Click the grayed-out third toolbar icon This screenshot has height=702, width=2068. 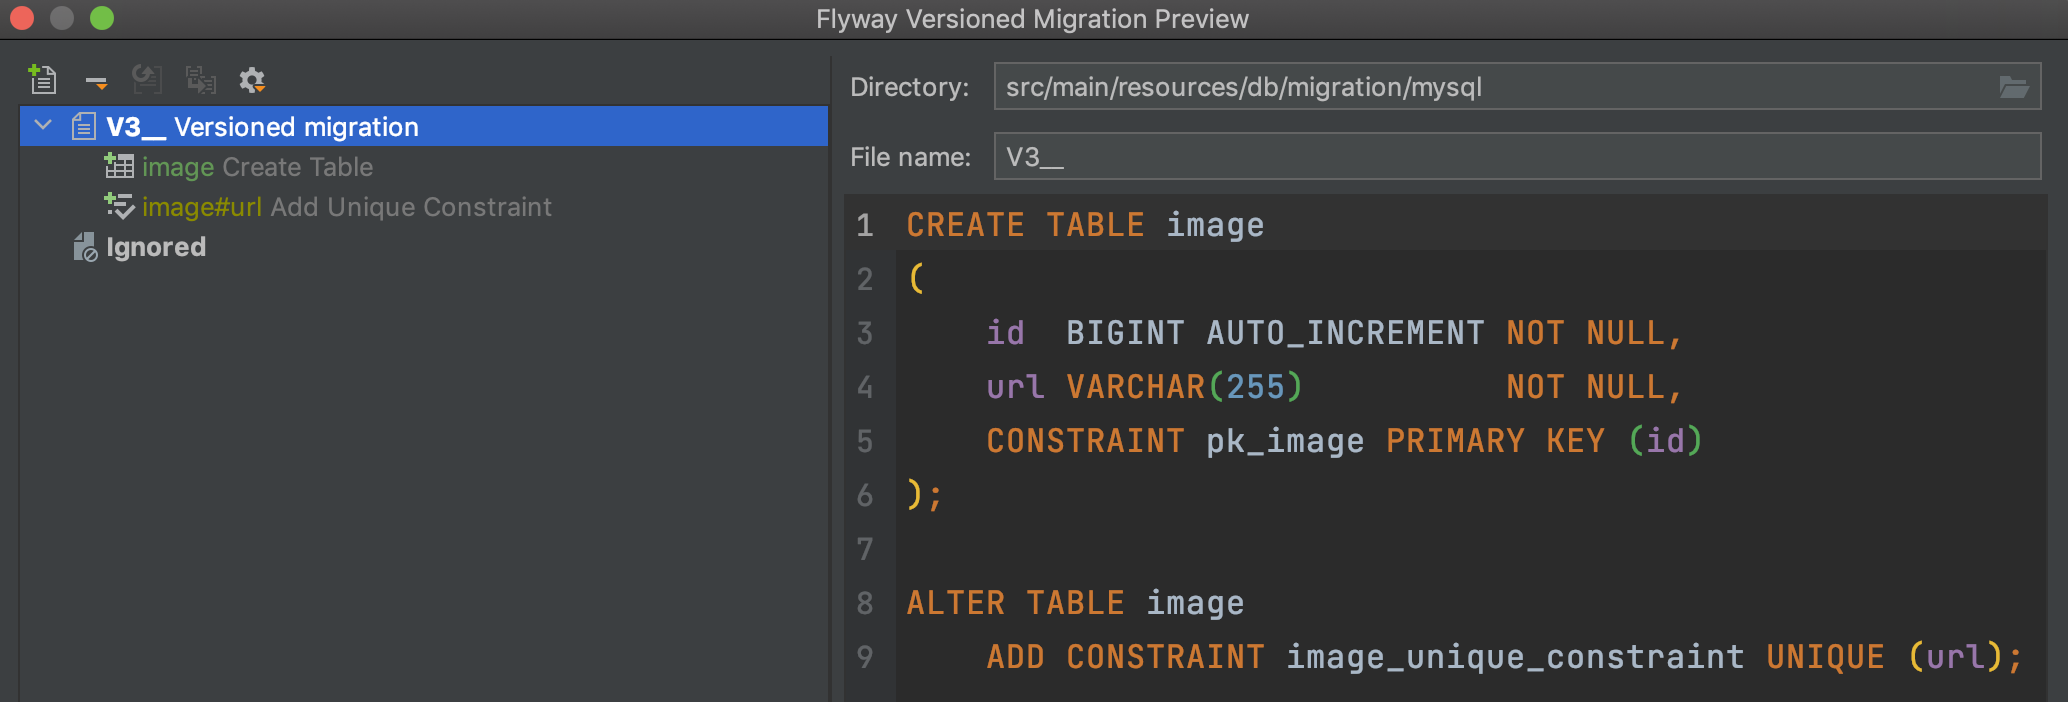coord(147,79)
